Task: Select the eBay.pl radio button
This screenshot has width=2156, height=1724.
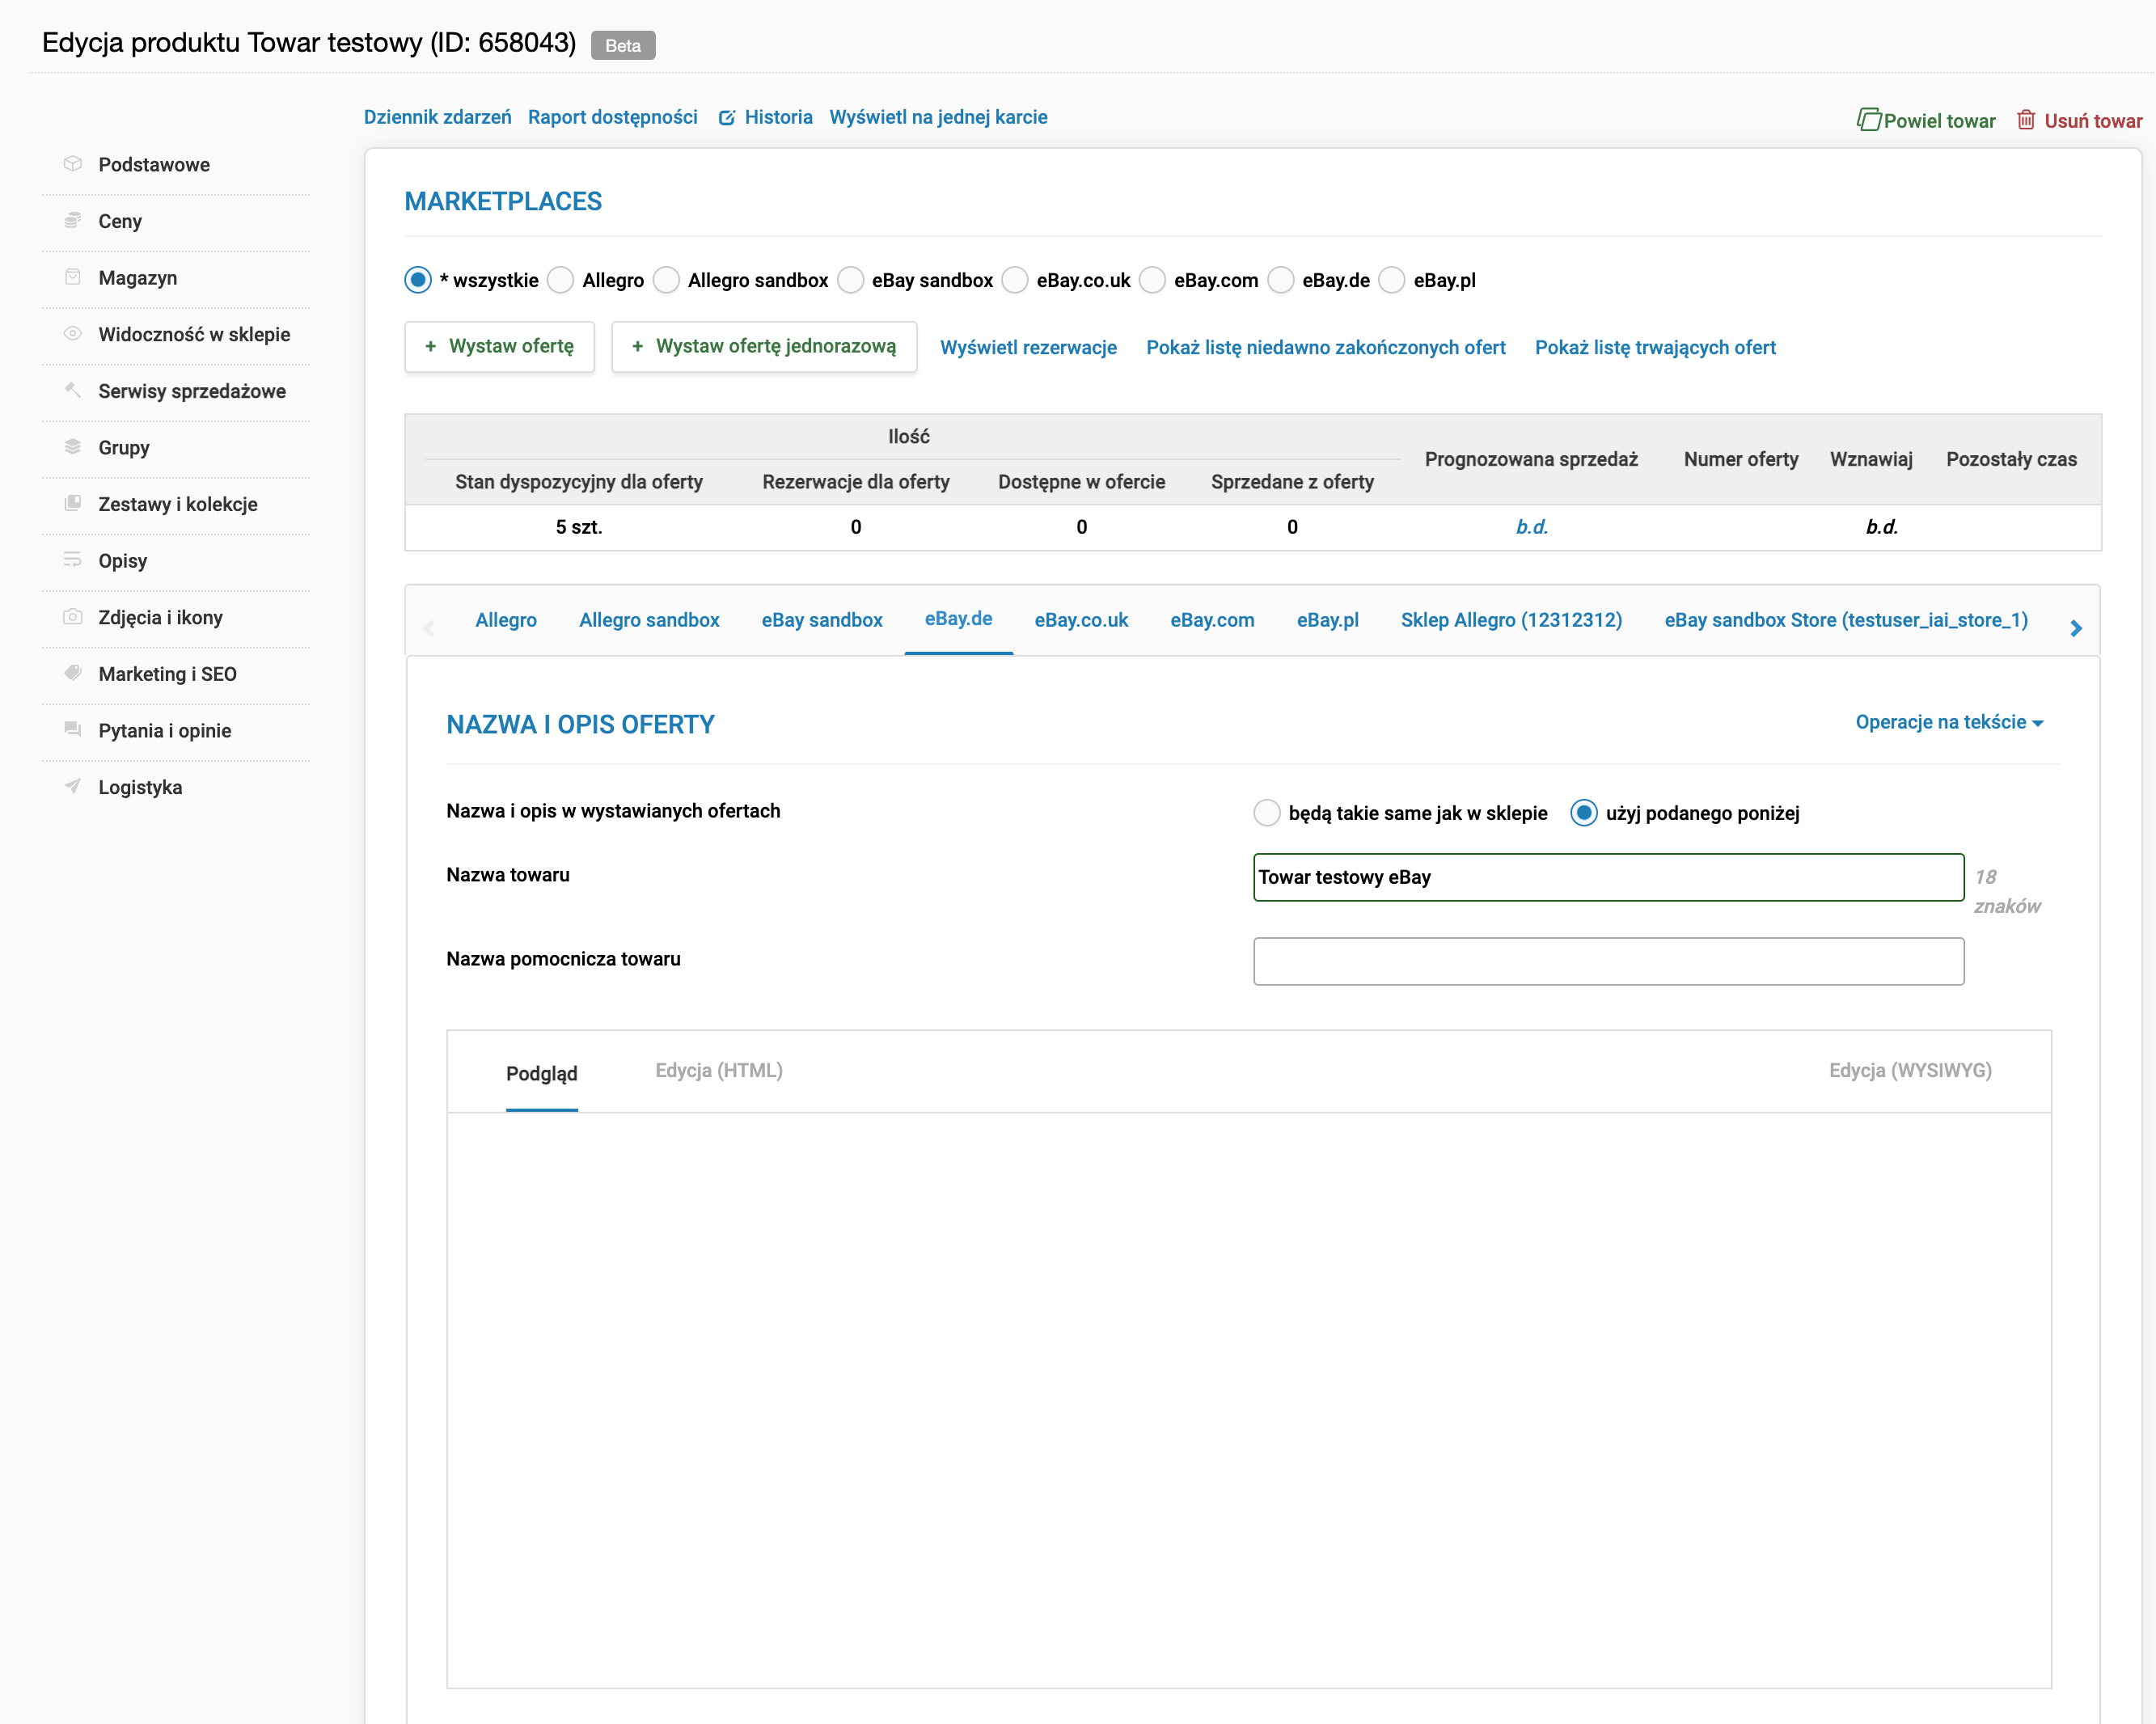Action: 1392,280
